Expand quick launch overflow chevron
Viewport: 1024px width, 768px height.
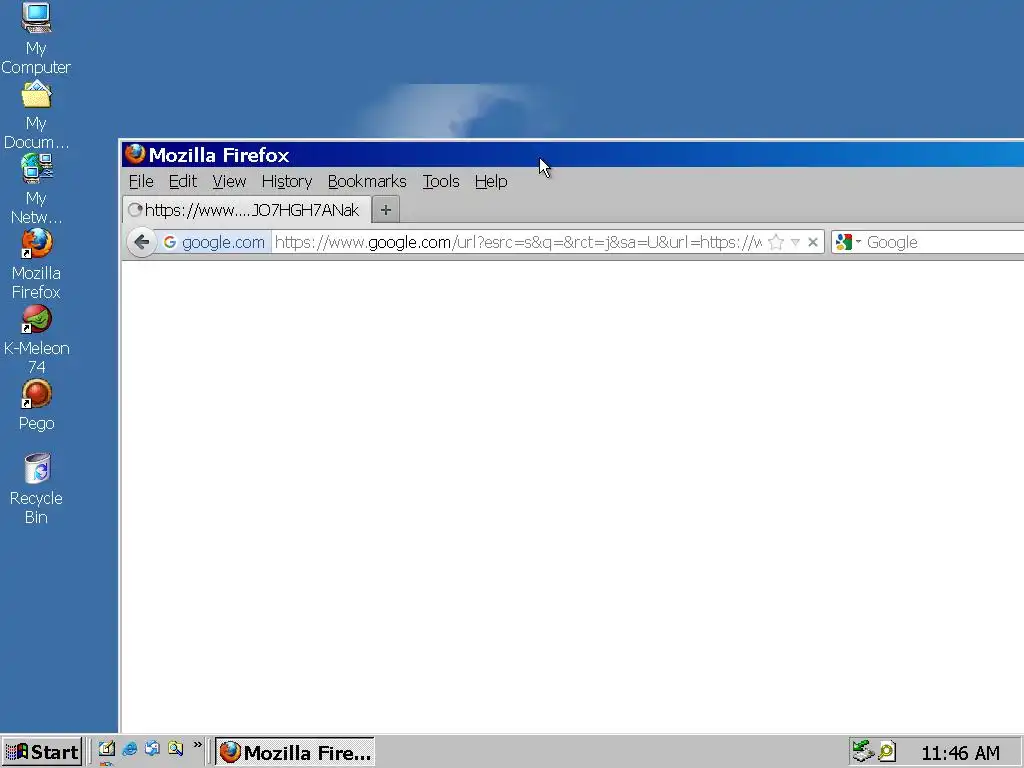pos(197,745)
